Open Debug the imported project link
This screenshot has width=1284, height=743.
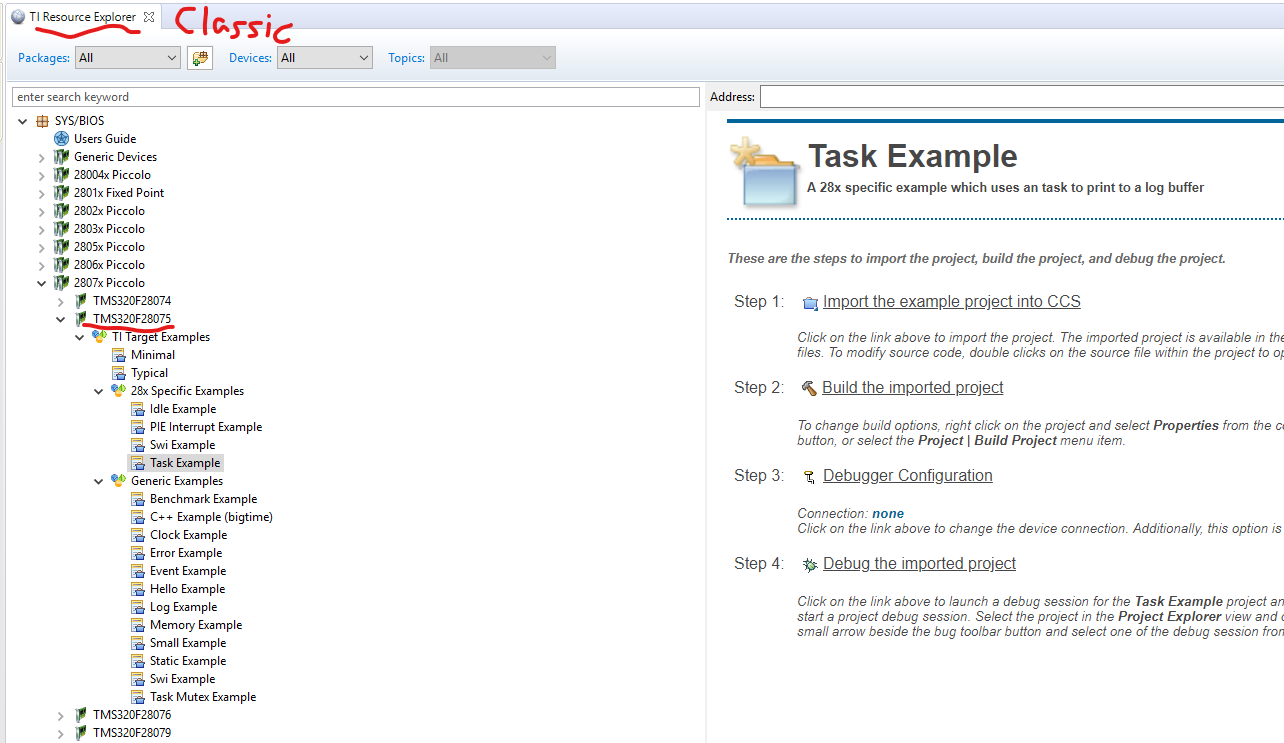[x=919, y=564]
